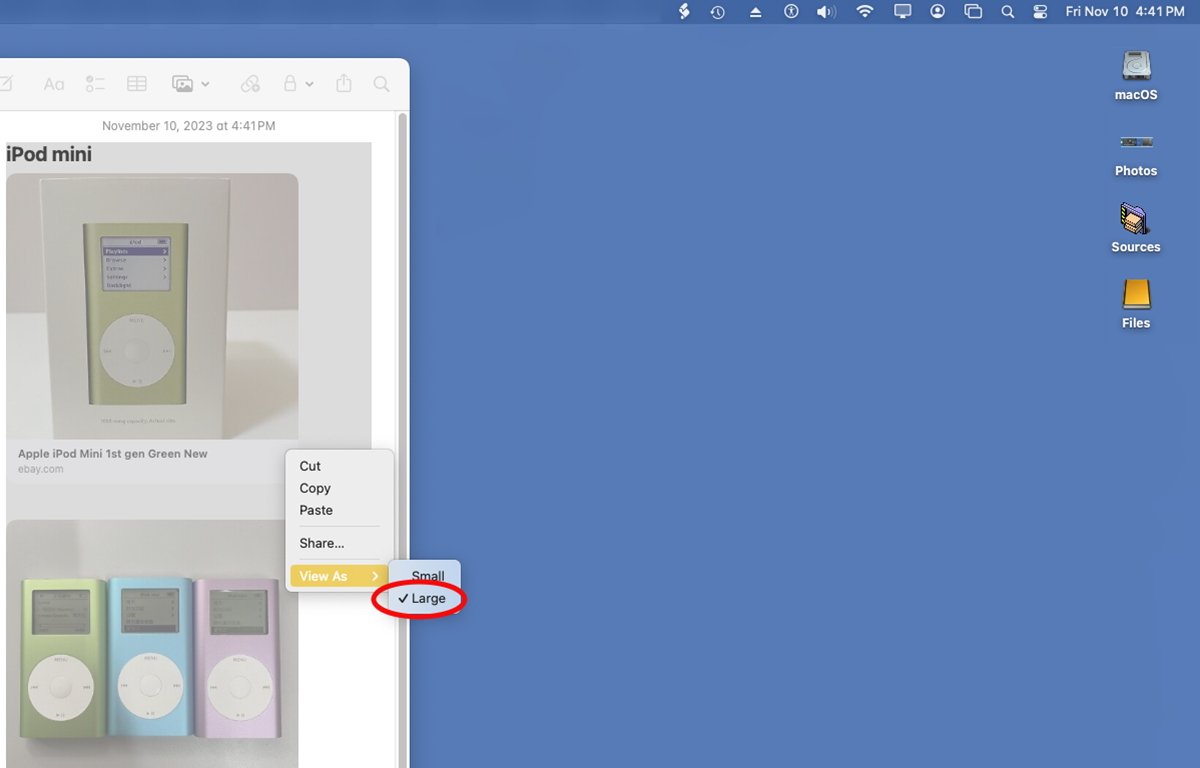This screenshot has width=1200, height=768.
Task: Open Time Machine in the menu bar
Action: tap(718, 12)
